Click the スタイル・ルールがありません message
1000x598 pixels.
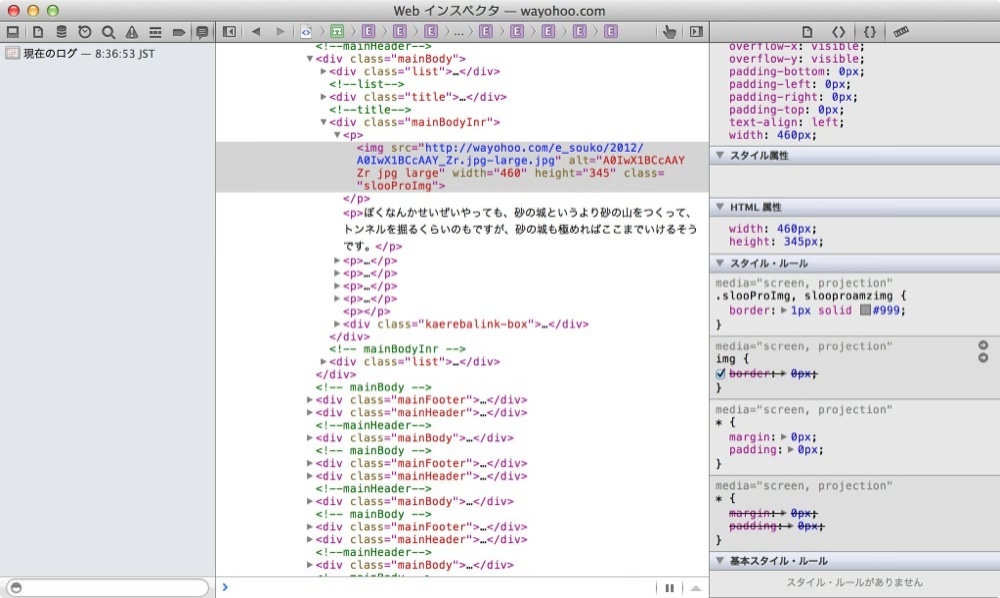854,582
